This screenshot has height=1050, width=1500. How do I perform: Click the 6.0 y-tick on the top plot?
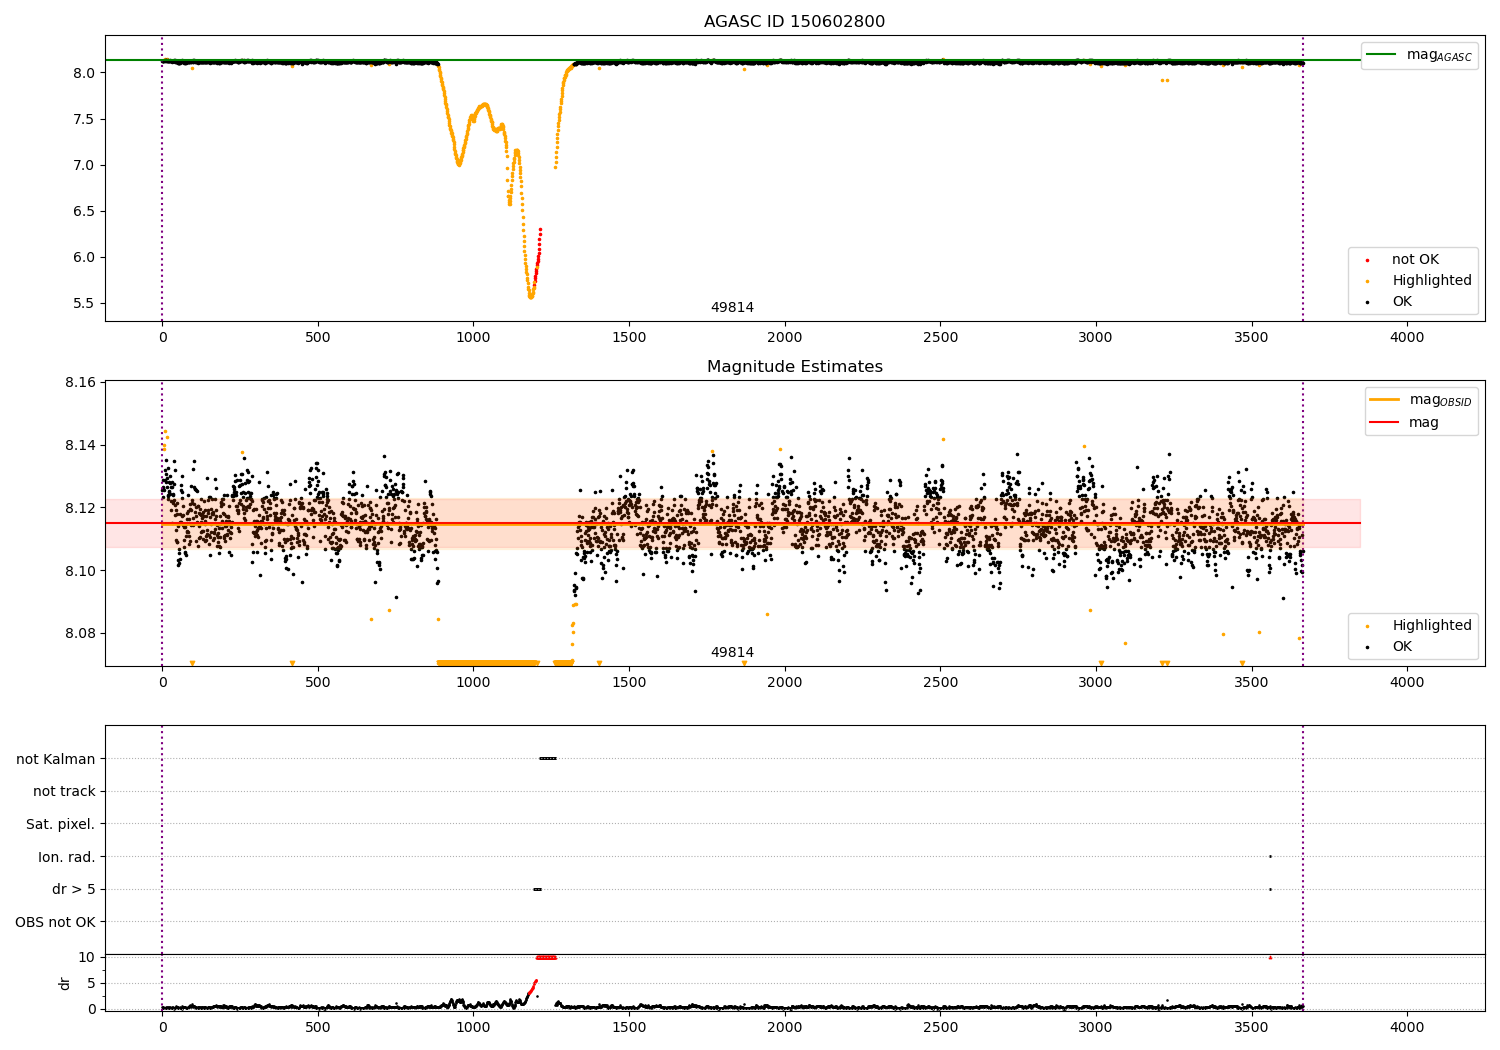pos(83,257)
